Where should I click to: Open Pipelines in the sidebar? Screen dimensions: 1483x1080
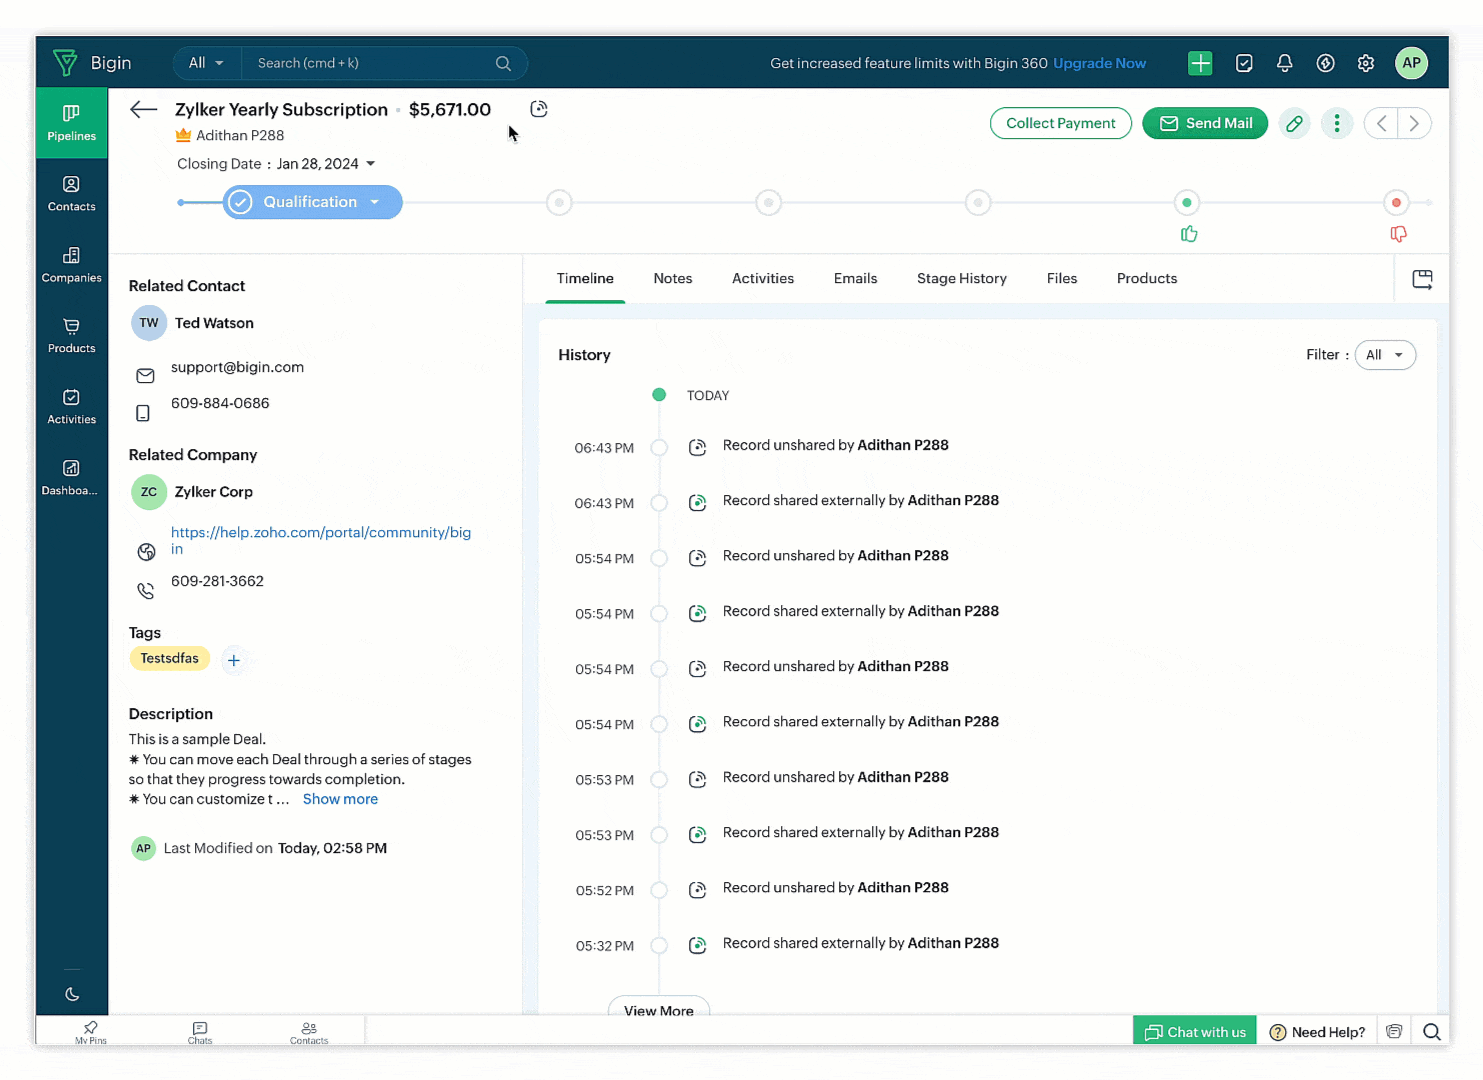72,123
